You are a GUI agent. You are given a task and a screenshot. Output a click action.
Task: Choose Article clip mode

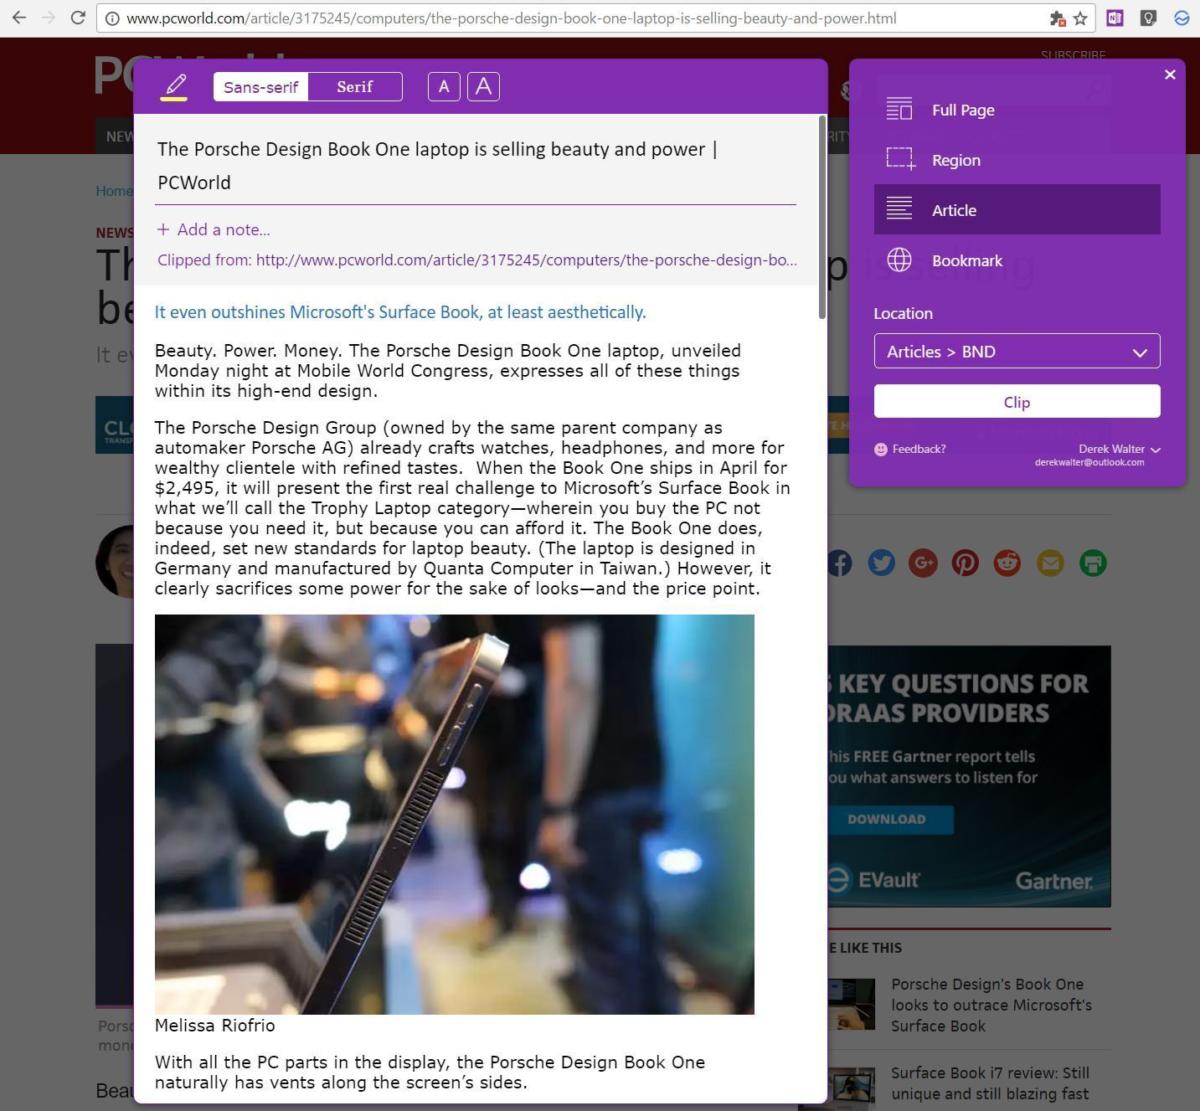(1017, 210)
